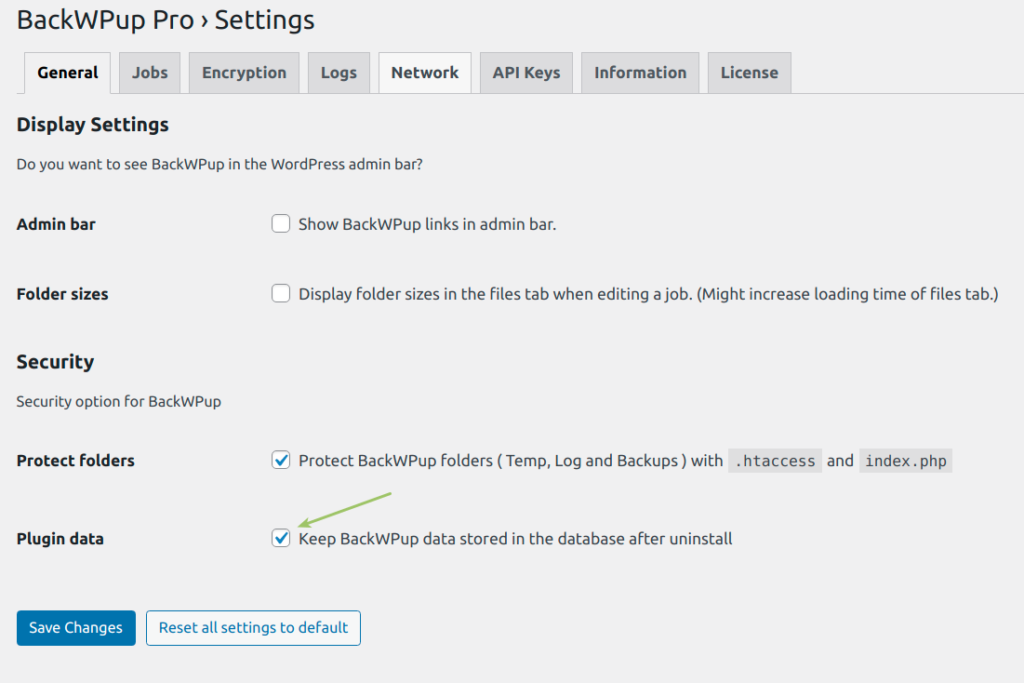This screenshot has height=683, width=1024.
Task: Switch to the Network tab
Action: click(424, 72)
